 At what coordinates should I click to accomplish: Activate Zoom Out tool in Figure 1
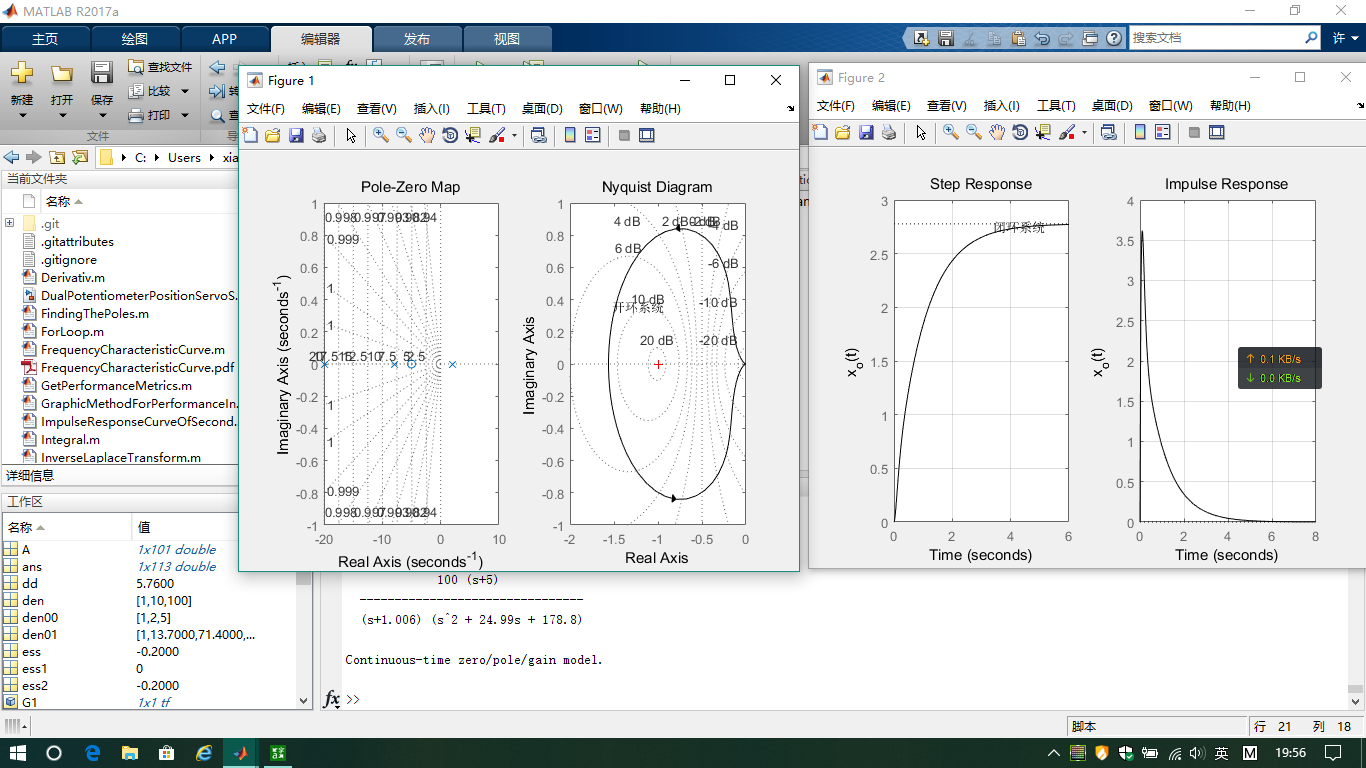pyautogui.click(x=404, y=135)
